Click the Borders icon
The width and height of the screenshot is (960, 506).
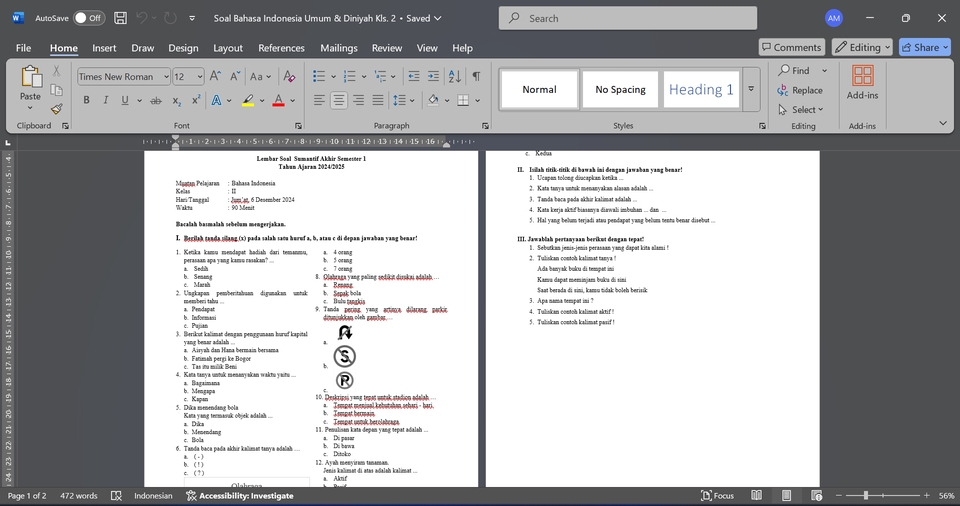[x=463, y=100]
